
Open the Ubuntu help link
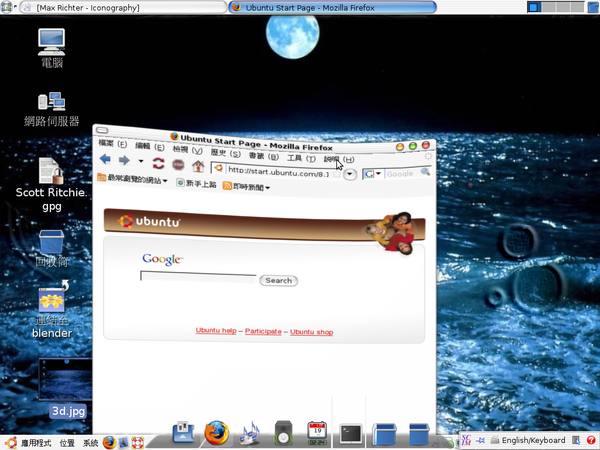(x=216, y=330)
